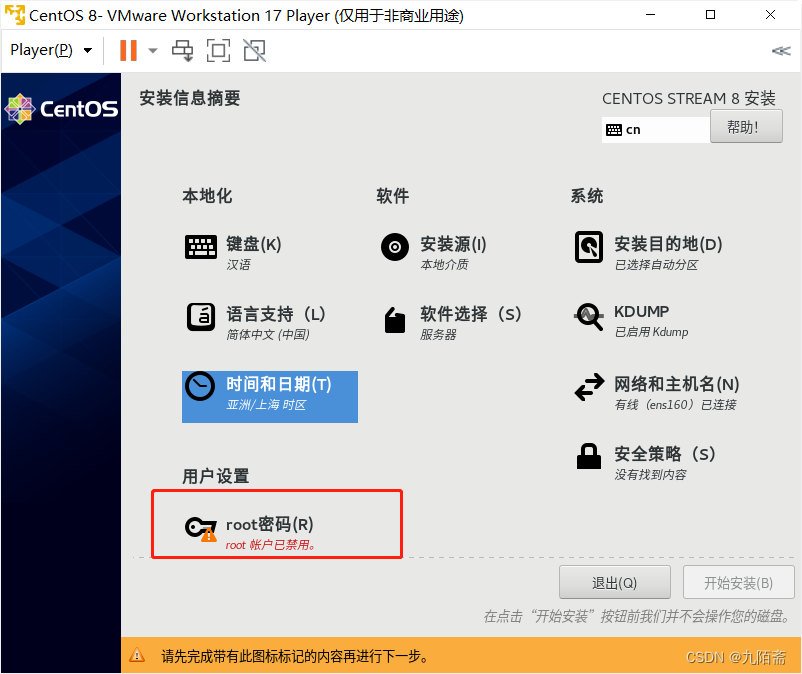Click the '服务器' subtitle text
Image resolution: width=802 pixels, height=674 pixels.
tap(438, 334)
